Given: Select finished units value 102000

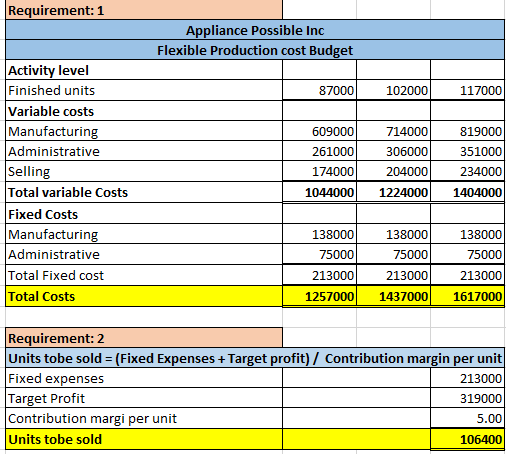Looking at the screenshot, I should (x=393, y=90).
